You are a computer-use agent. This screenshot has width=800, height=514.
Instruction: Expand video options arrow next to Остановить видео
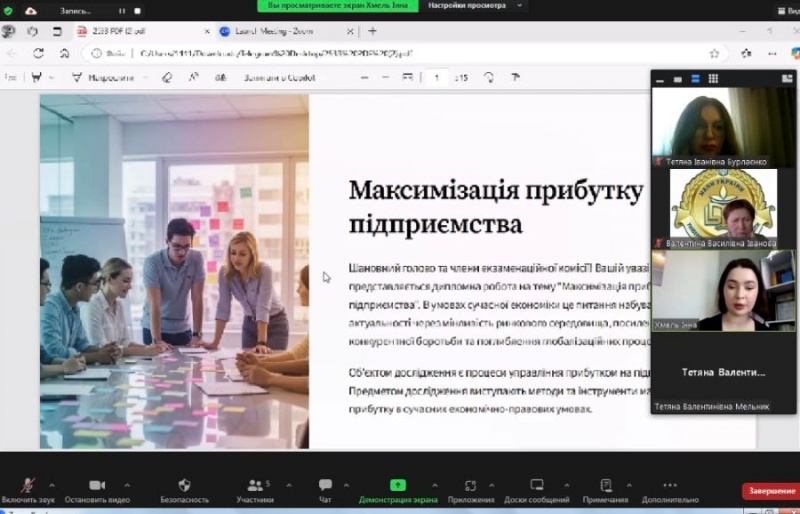pyautogui.click(x=127, y=485)
